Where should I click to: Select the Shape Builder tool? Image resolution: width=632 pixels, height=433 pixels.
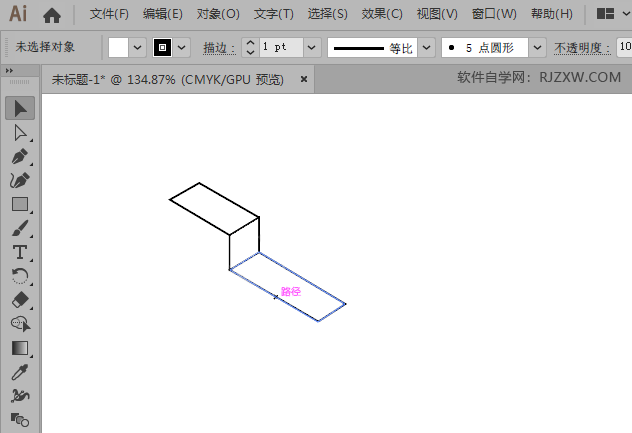[x=20, y=324]
